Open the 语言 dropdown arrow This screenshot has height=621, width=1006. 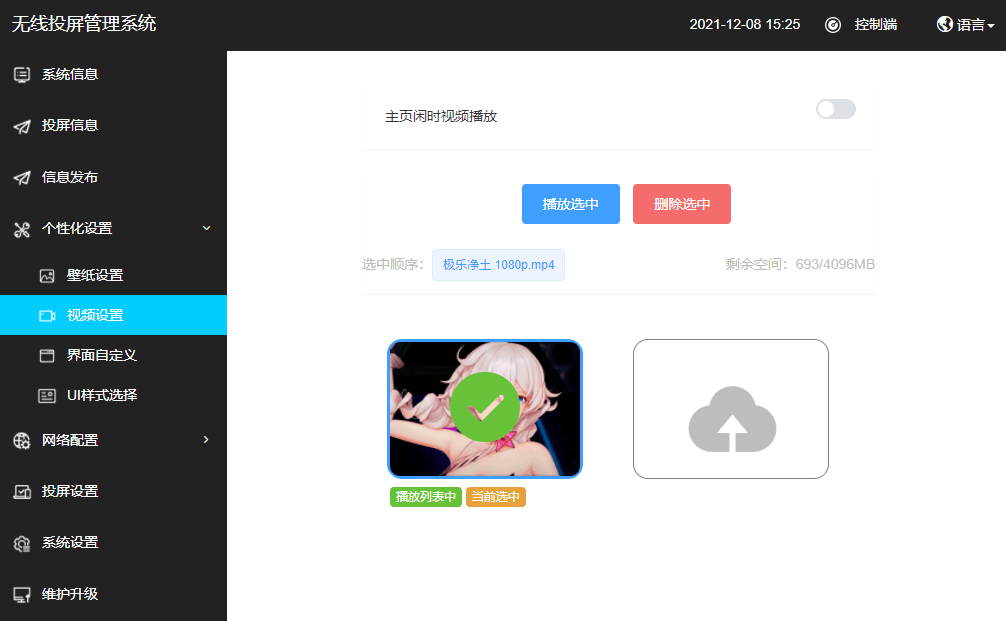[991, 26]
